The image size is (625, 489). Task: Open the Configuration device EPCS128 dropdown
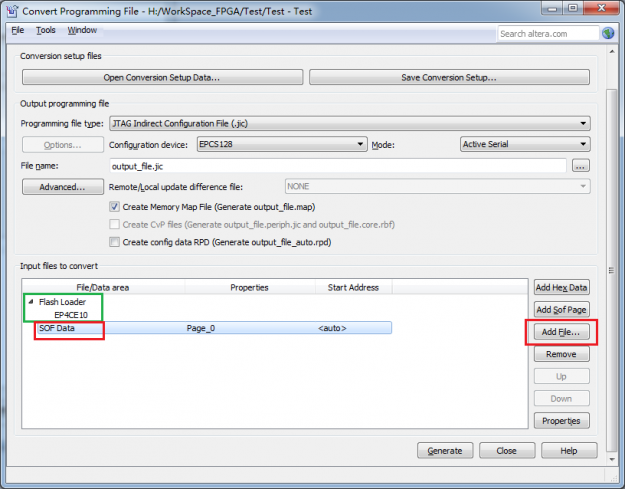click(281, 144)
